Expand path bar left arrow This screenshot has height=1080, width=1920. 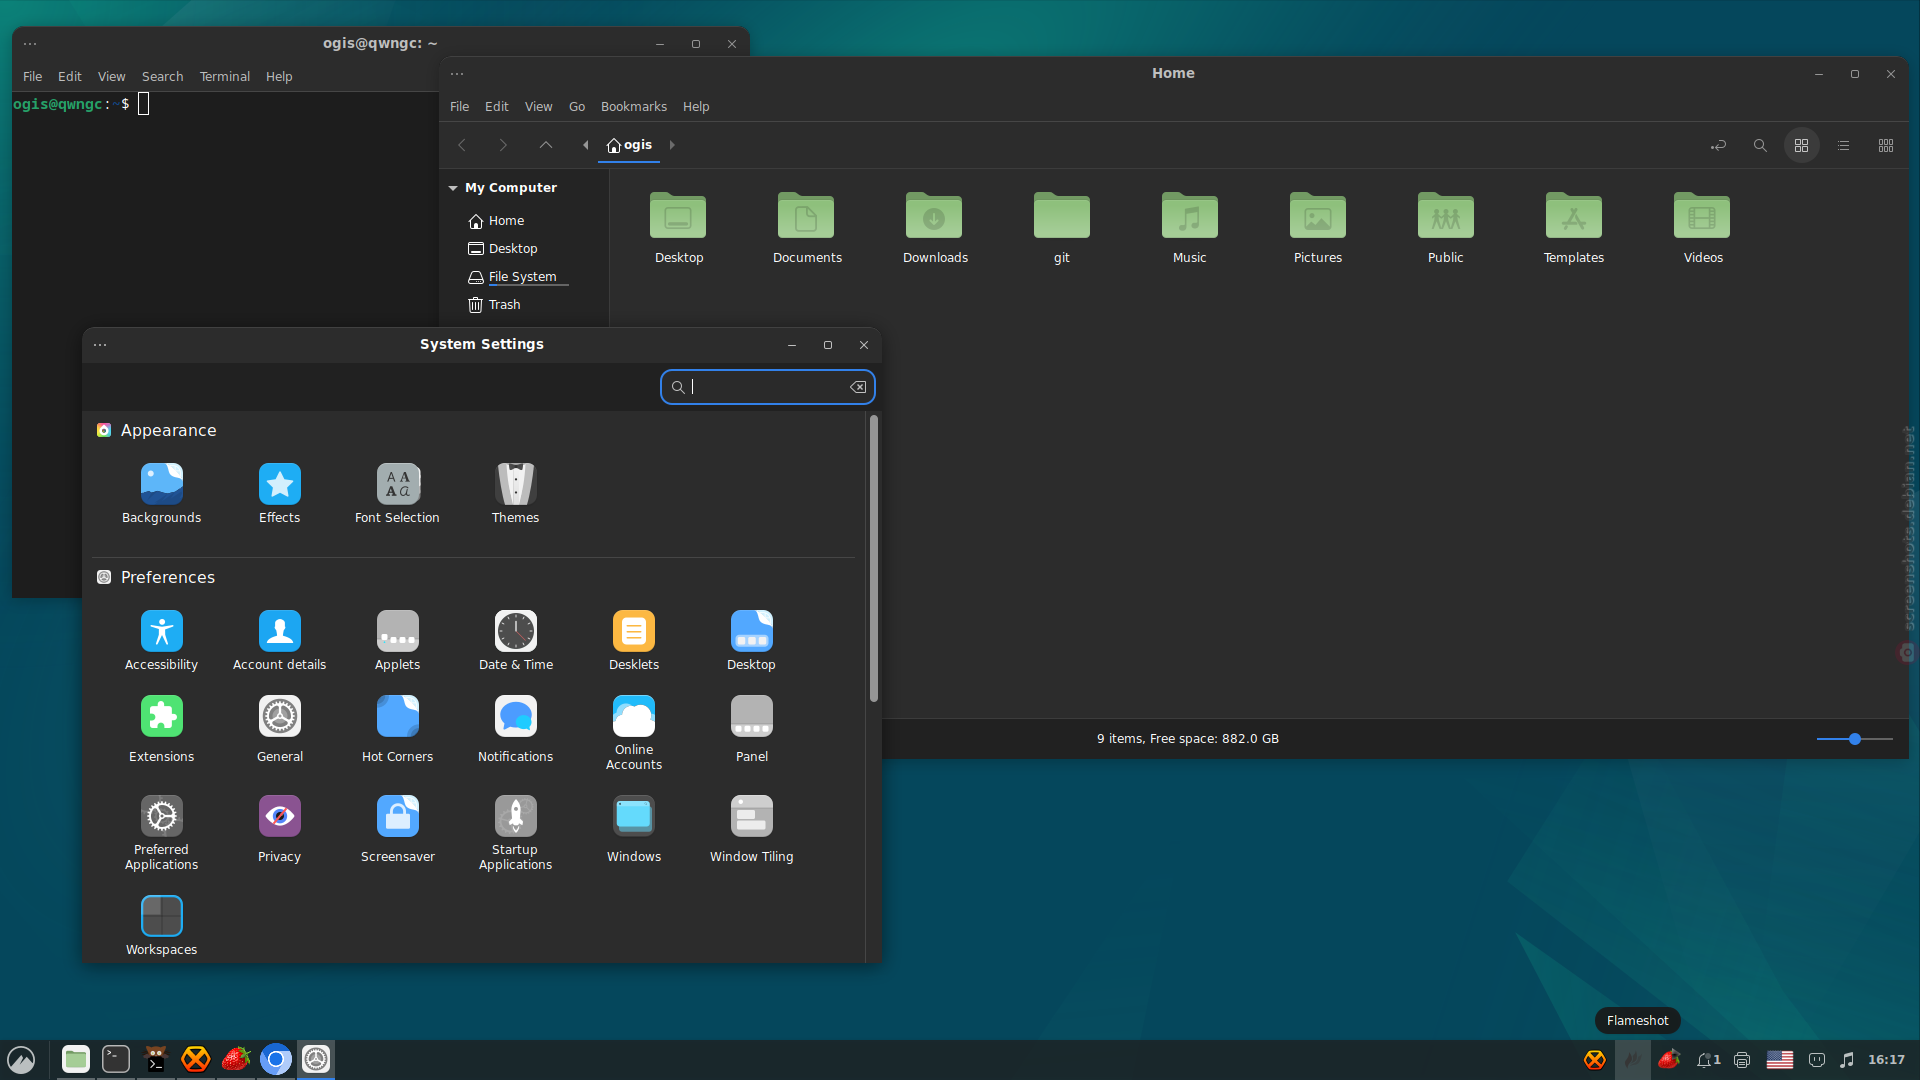586,145
